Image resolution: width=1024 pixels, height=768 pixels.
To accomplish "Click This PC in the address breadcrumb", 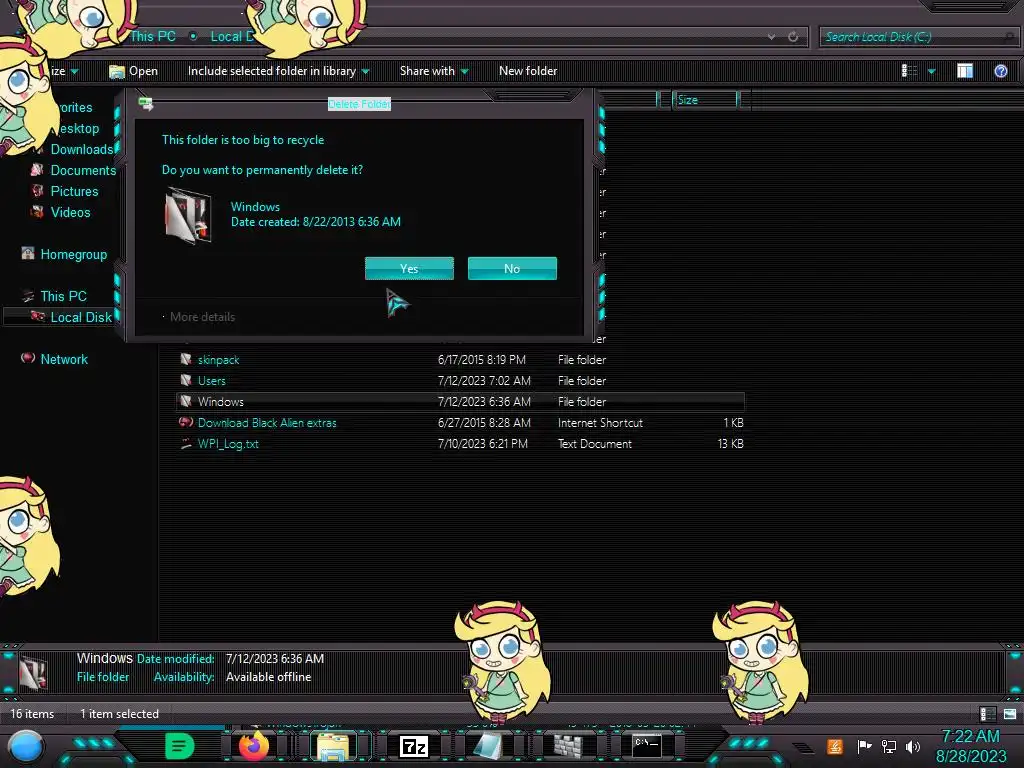I will click(x=153, y=37).
